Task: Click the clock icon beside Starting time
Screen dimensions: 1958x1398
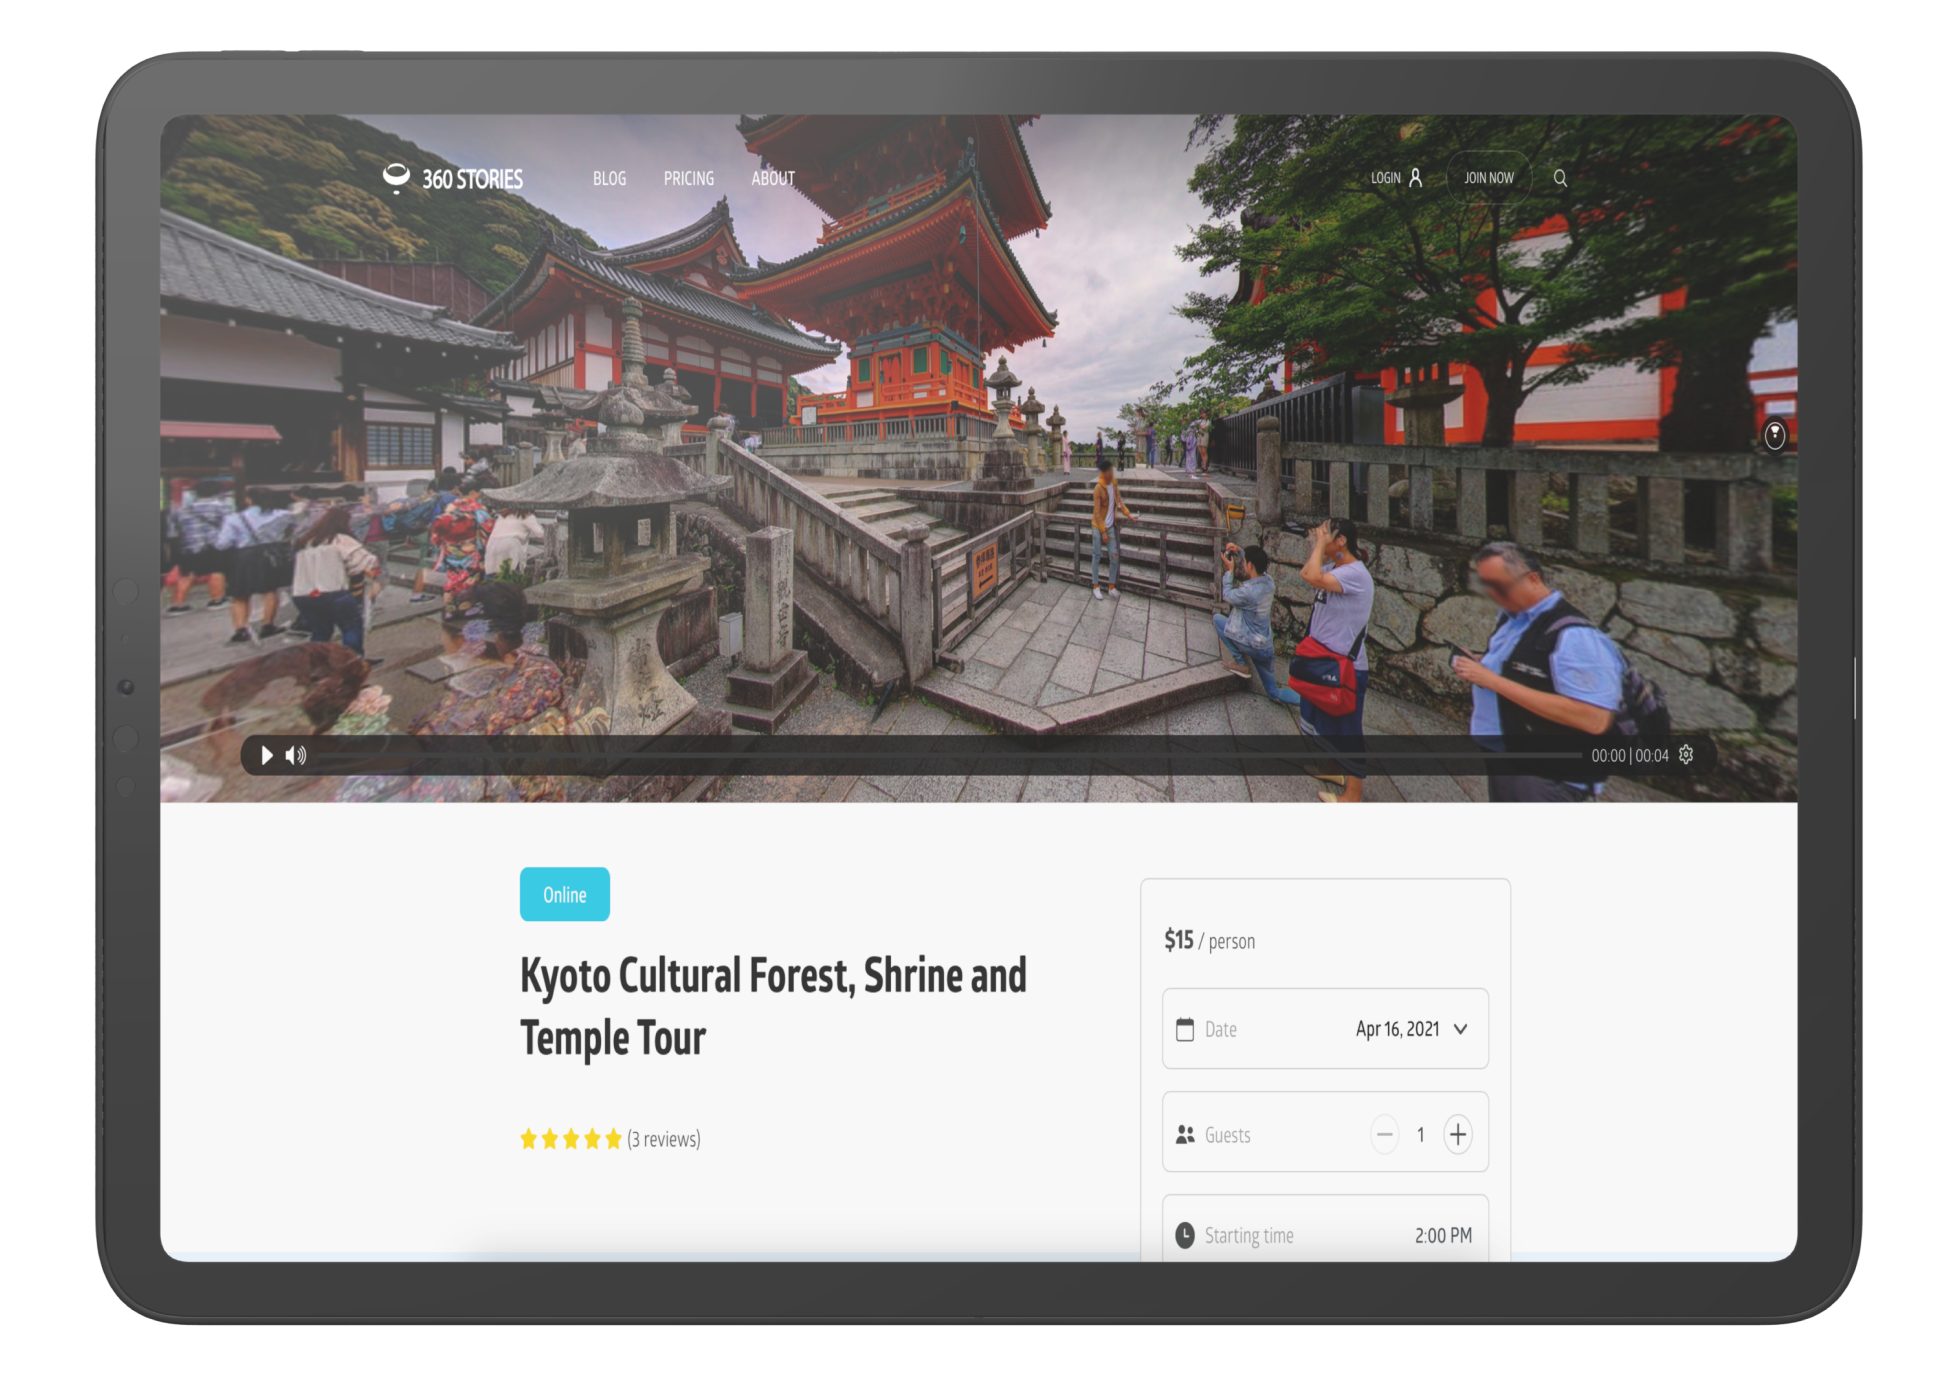Action: [x=1186, y=1234]
